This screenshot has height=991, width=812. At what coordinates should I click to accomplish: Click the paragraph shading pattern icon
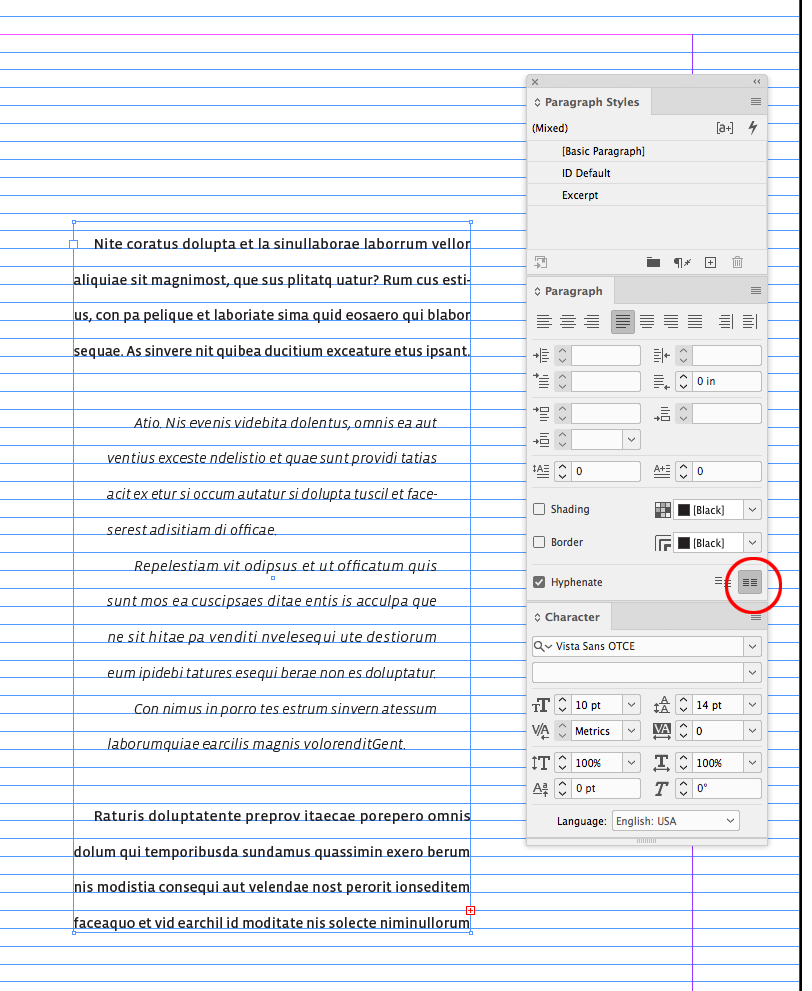click(x=662, y=510)
